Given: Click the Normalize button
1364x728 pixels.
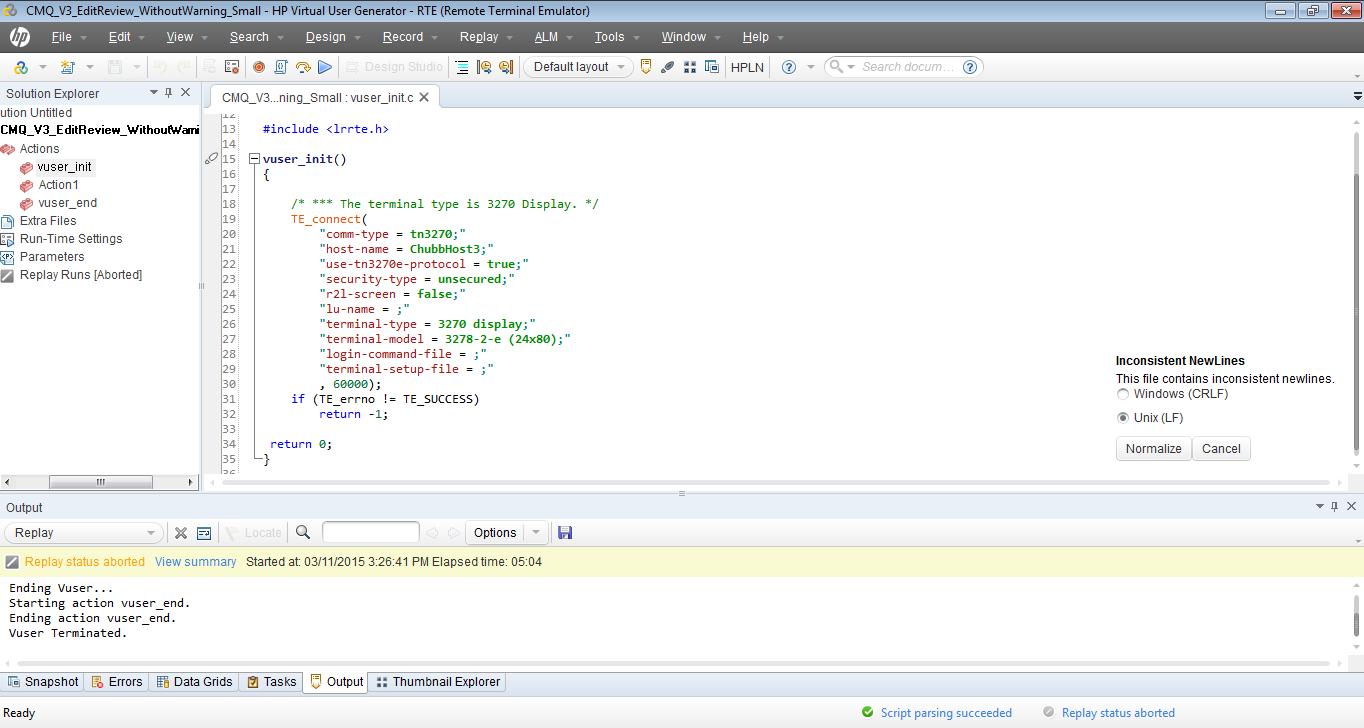Looking at the screenshot, I should [1153, 449].
